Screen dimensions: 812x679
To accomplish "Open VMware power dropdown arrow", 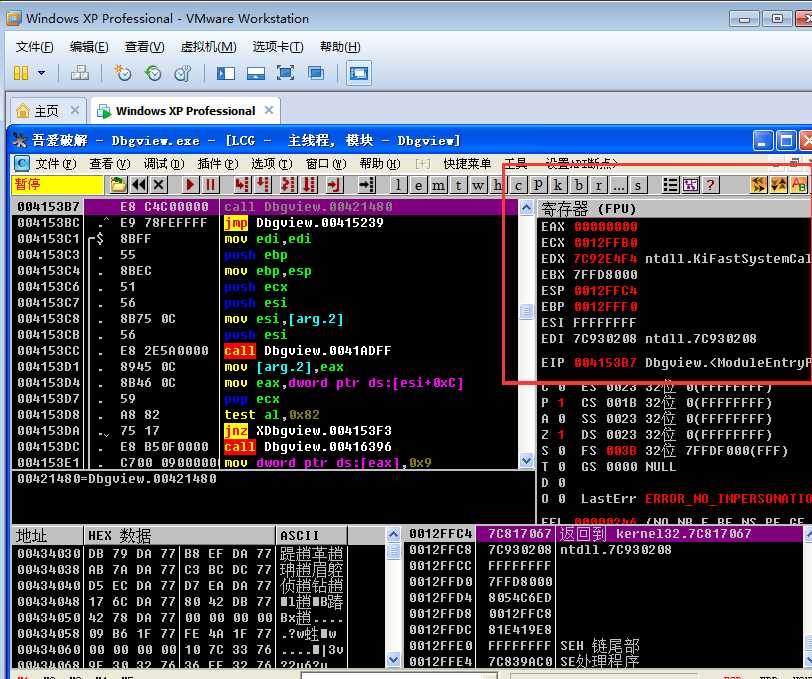I will click(x=41, y=73).
